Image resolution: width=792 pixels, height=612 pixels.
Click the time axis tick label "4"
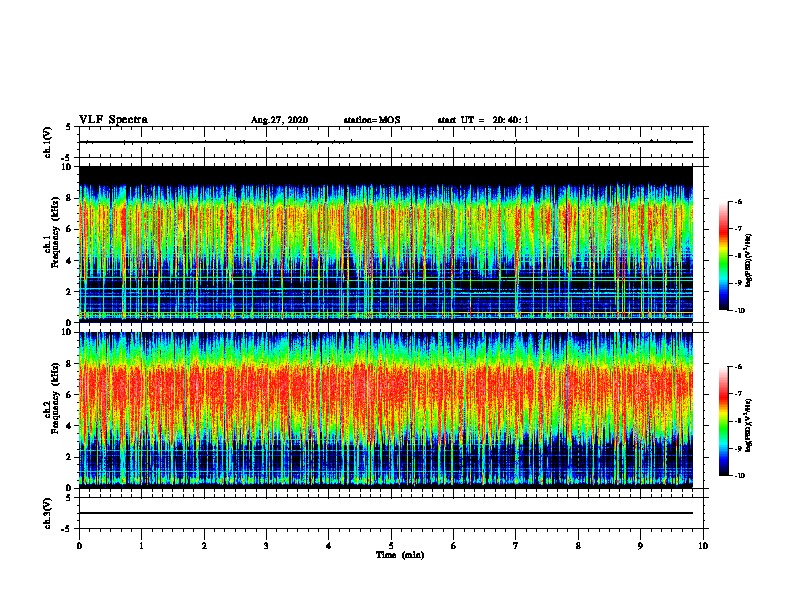[x=329, y=546]
